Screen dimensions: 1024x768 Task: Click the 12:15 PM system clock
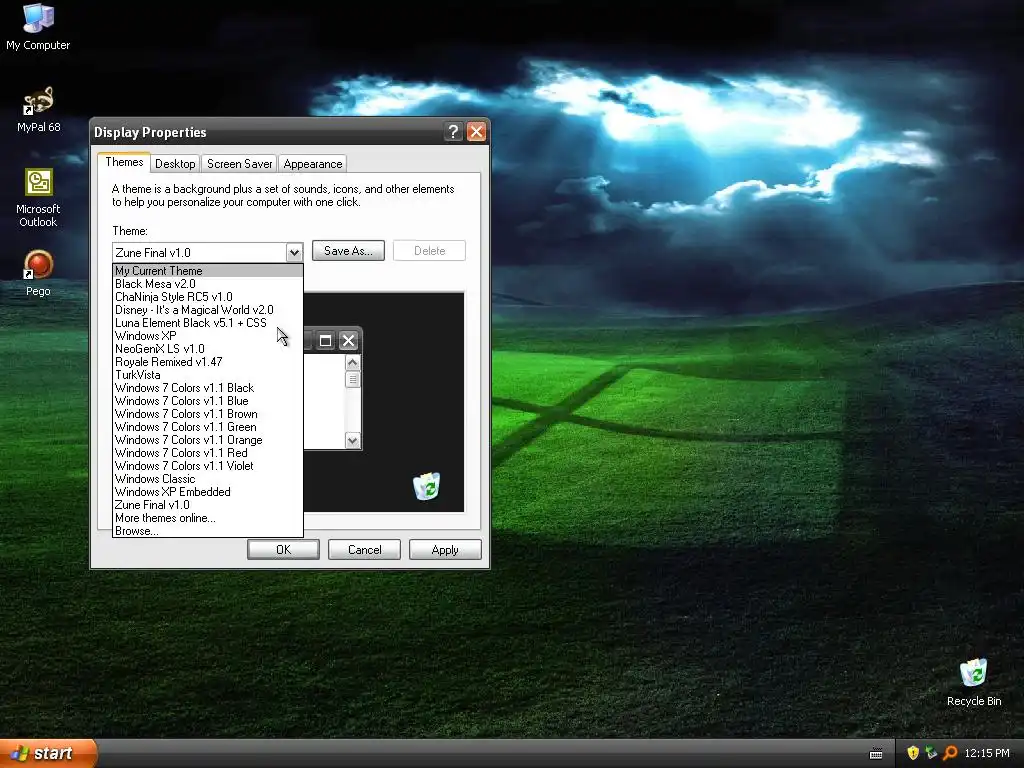coord(987,753)
